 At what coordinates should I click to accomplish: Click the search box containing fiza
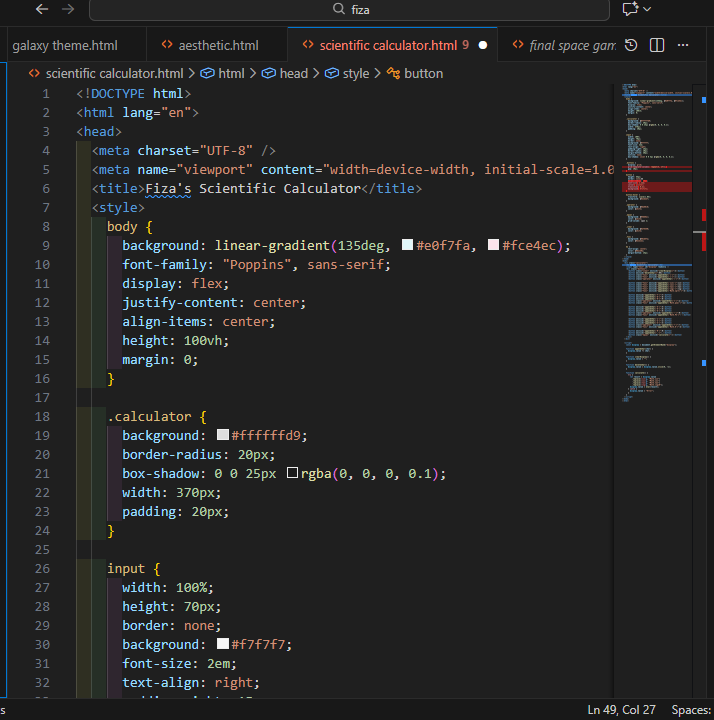[350, 9]
